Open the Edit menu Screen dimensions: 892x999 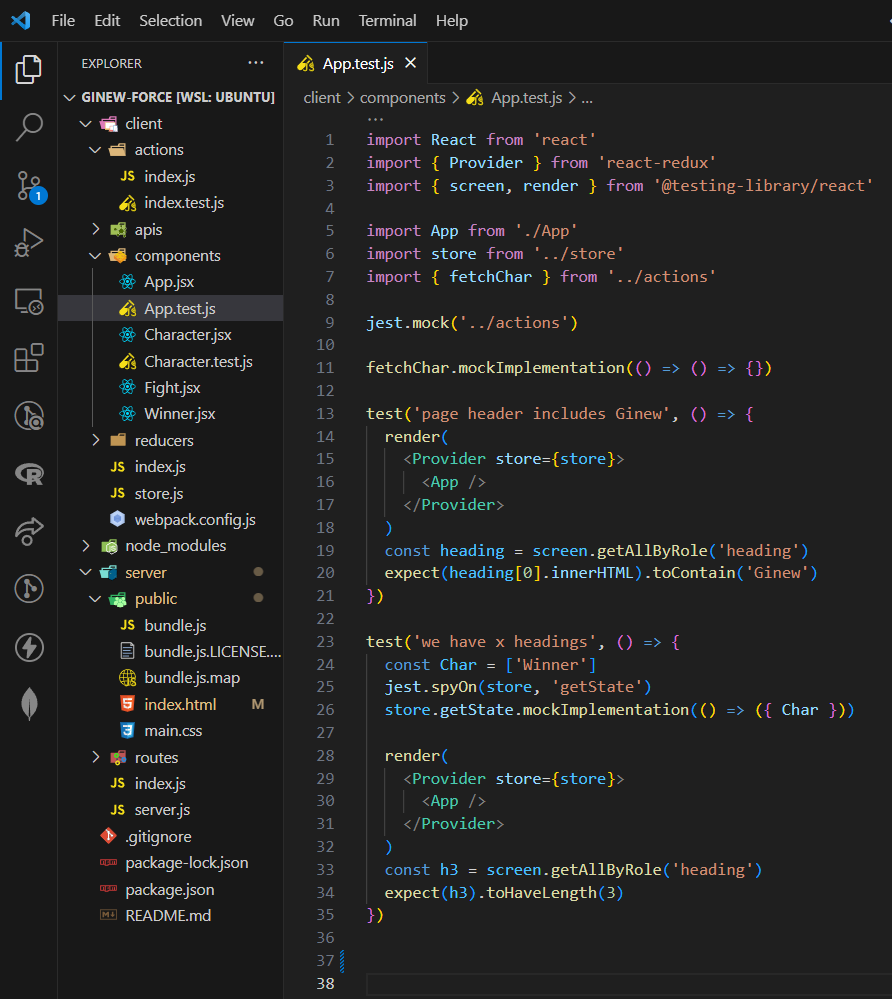click(x=107, y=20)
